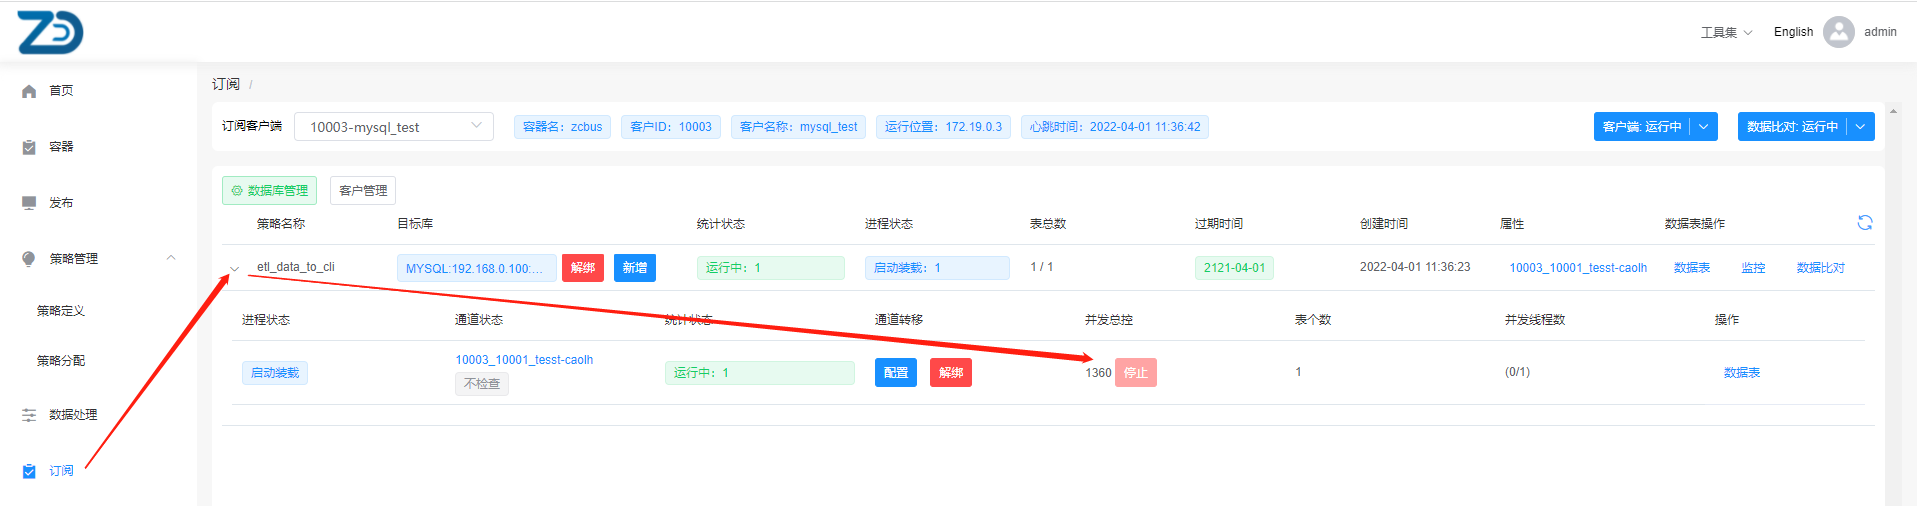
Task: Click the ZD logo icon
Action: click(x=50, y=33)
